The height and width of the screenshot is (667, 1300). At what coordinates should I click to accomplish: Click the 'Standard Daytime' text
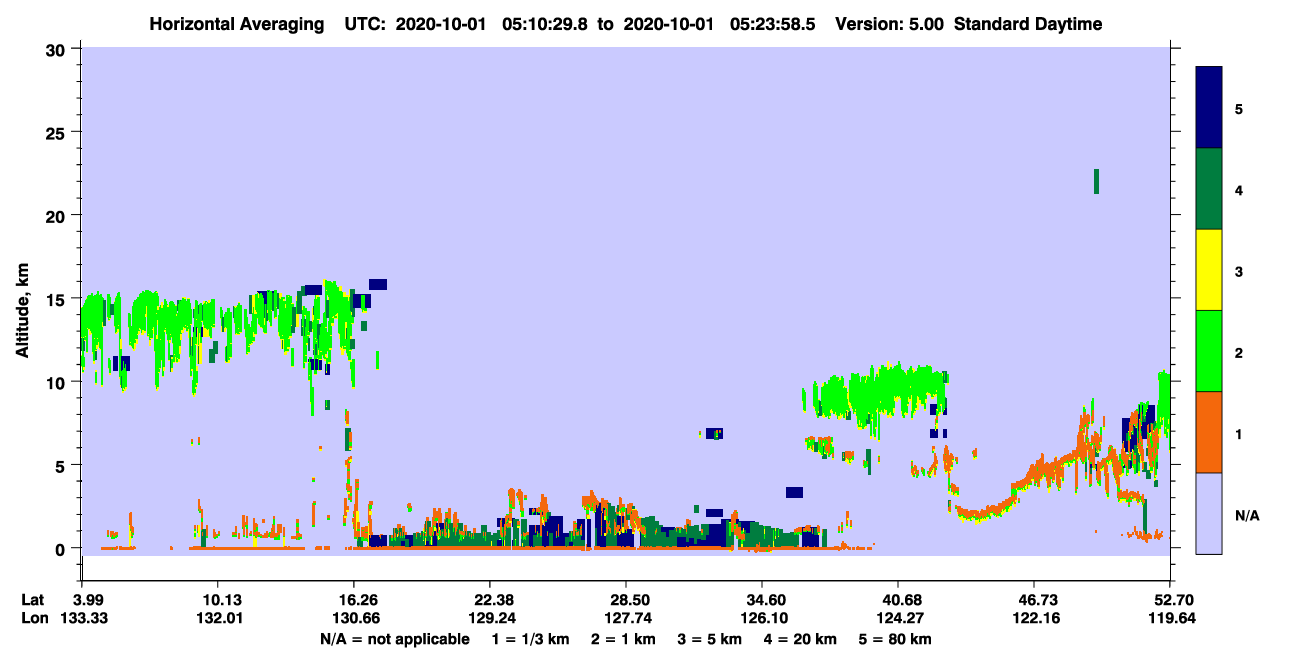(x=1028, y=24)
